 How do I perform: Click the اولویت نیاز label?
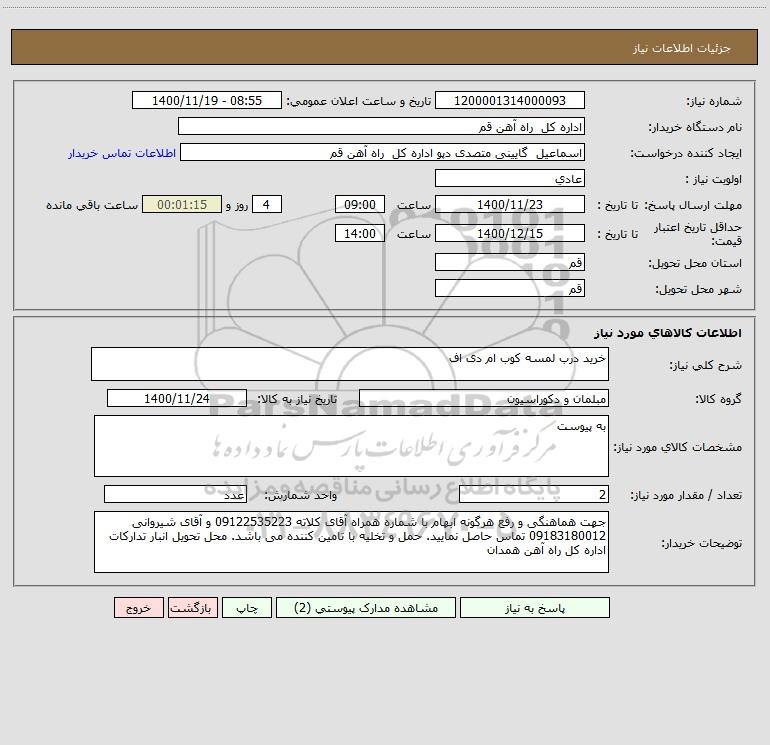tap(714, 179)
